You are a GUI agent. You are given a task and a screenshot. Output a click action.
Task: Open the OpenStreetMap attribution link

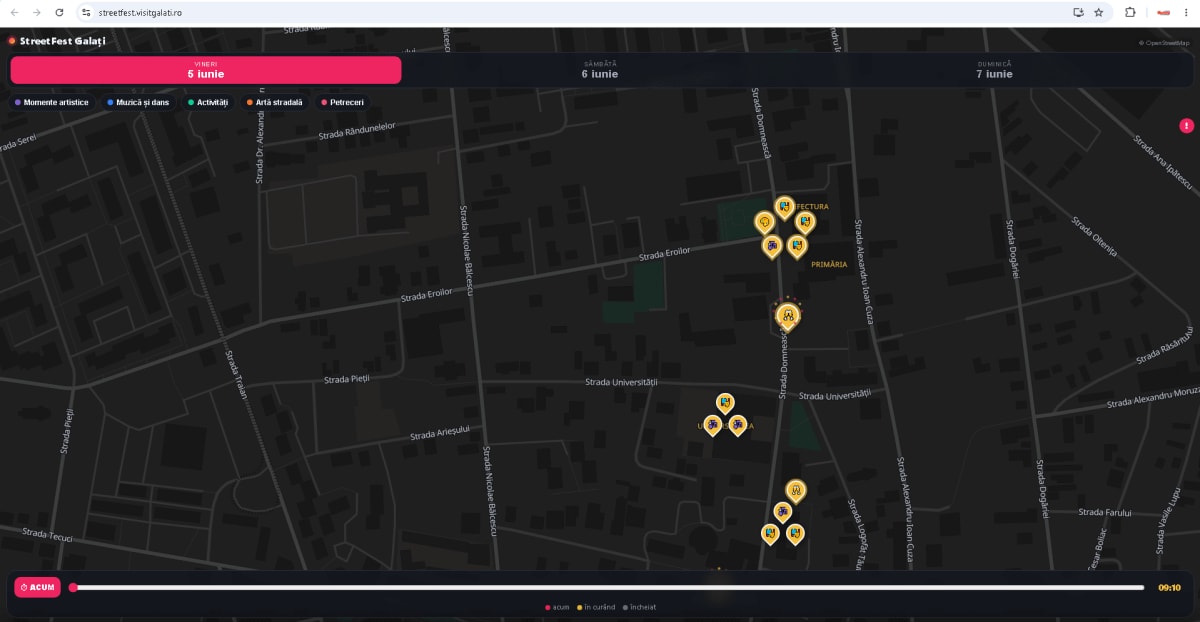[1166, 43]
